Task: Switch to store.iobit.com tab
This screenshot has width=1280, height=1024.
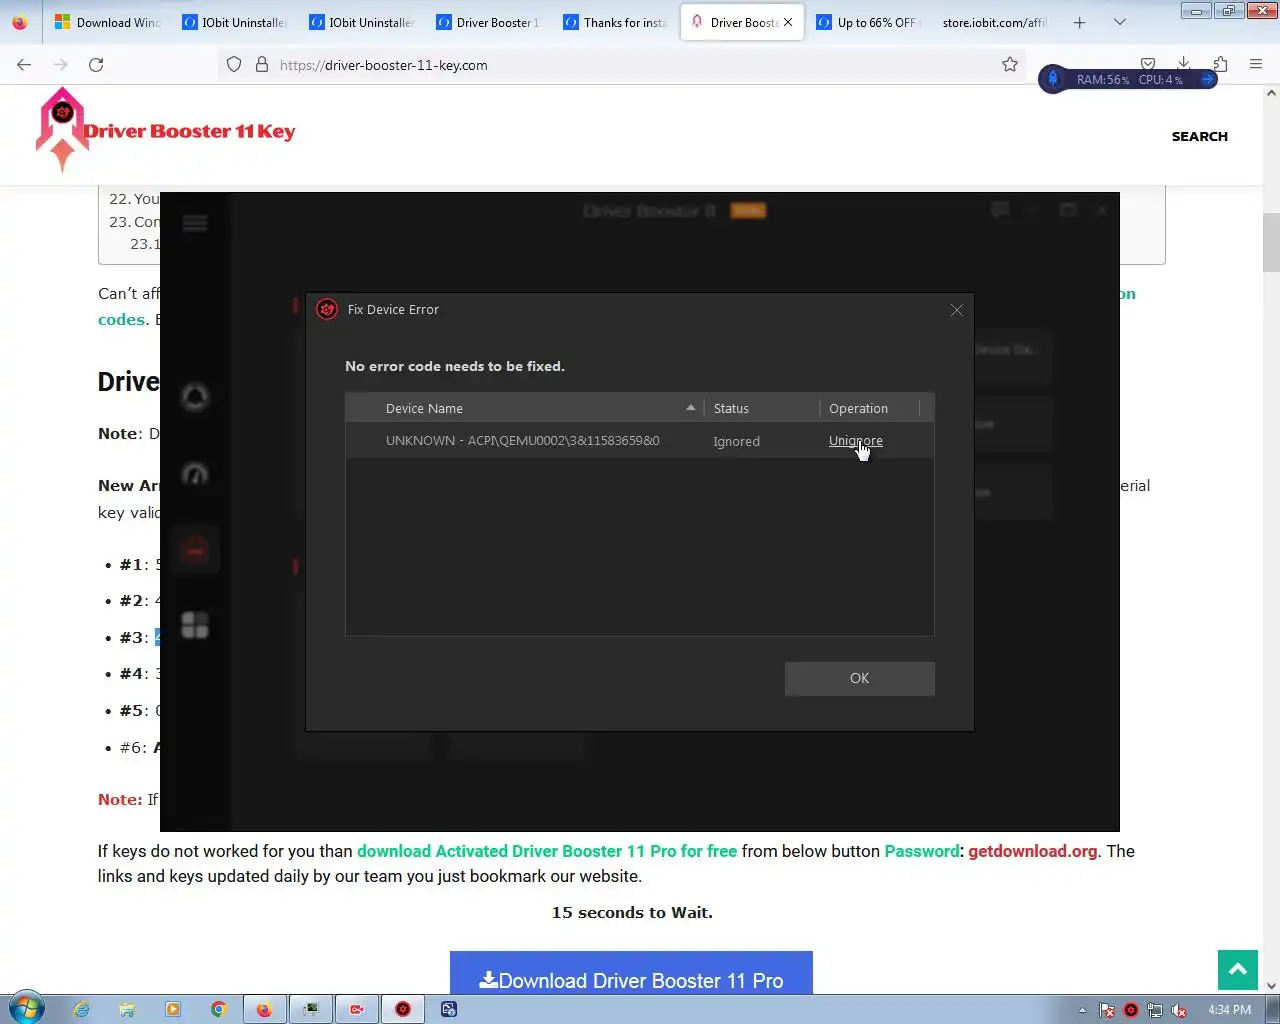Action: 994,22
